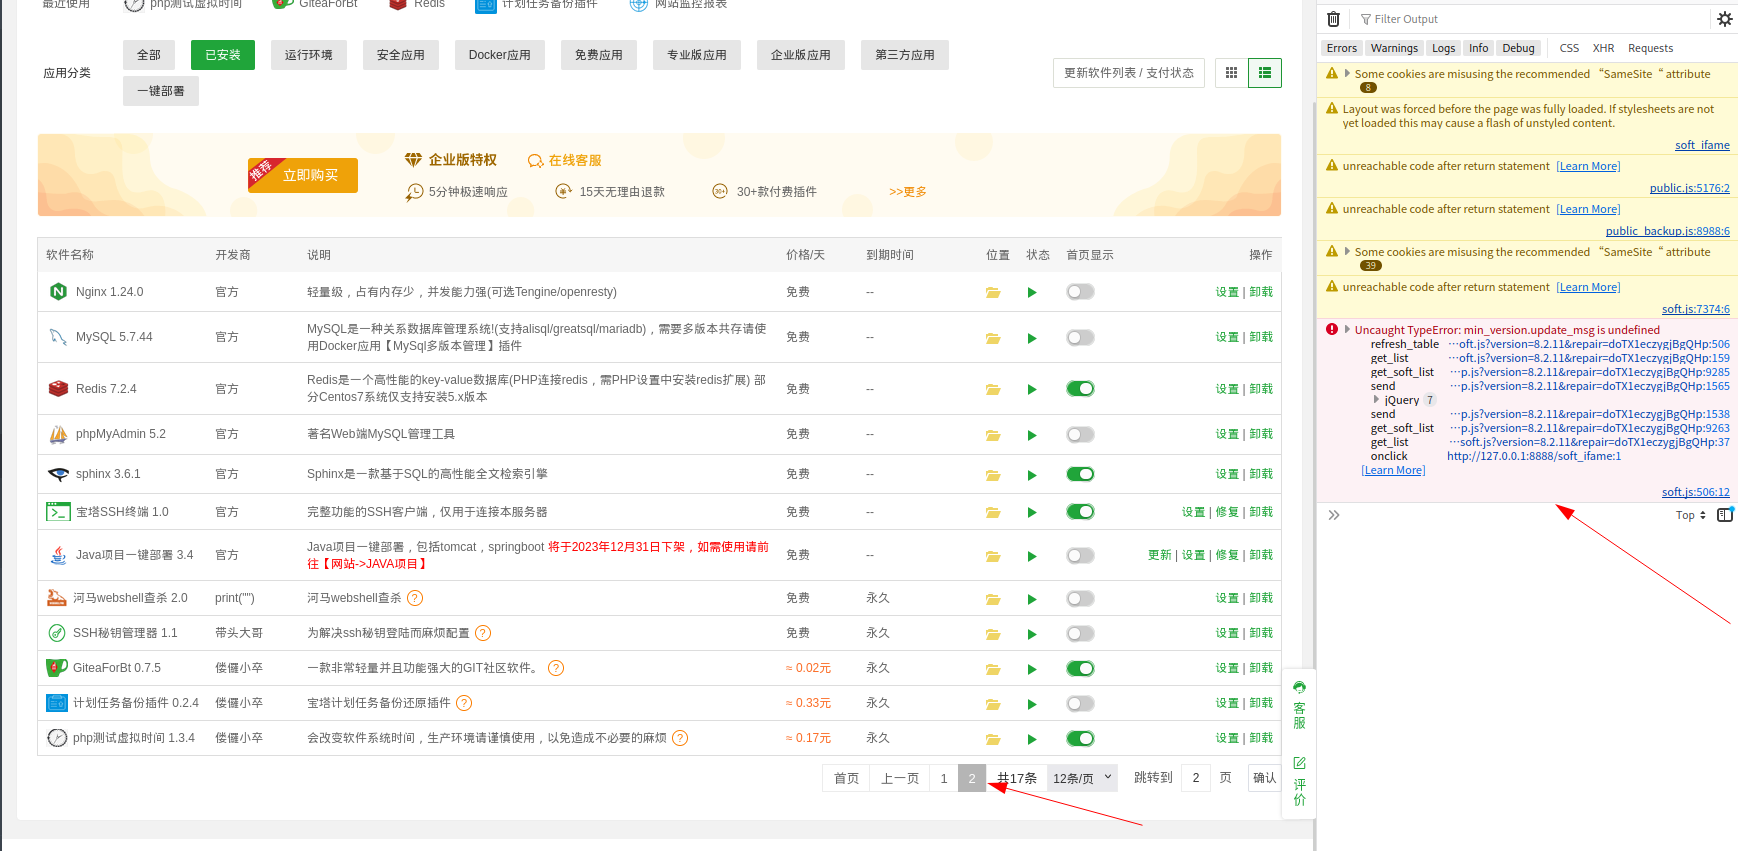Click the 宝塔SSH终端 terminal icon
Viewport: 1738px width, 851px height.
tap(58, 512)
